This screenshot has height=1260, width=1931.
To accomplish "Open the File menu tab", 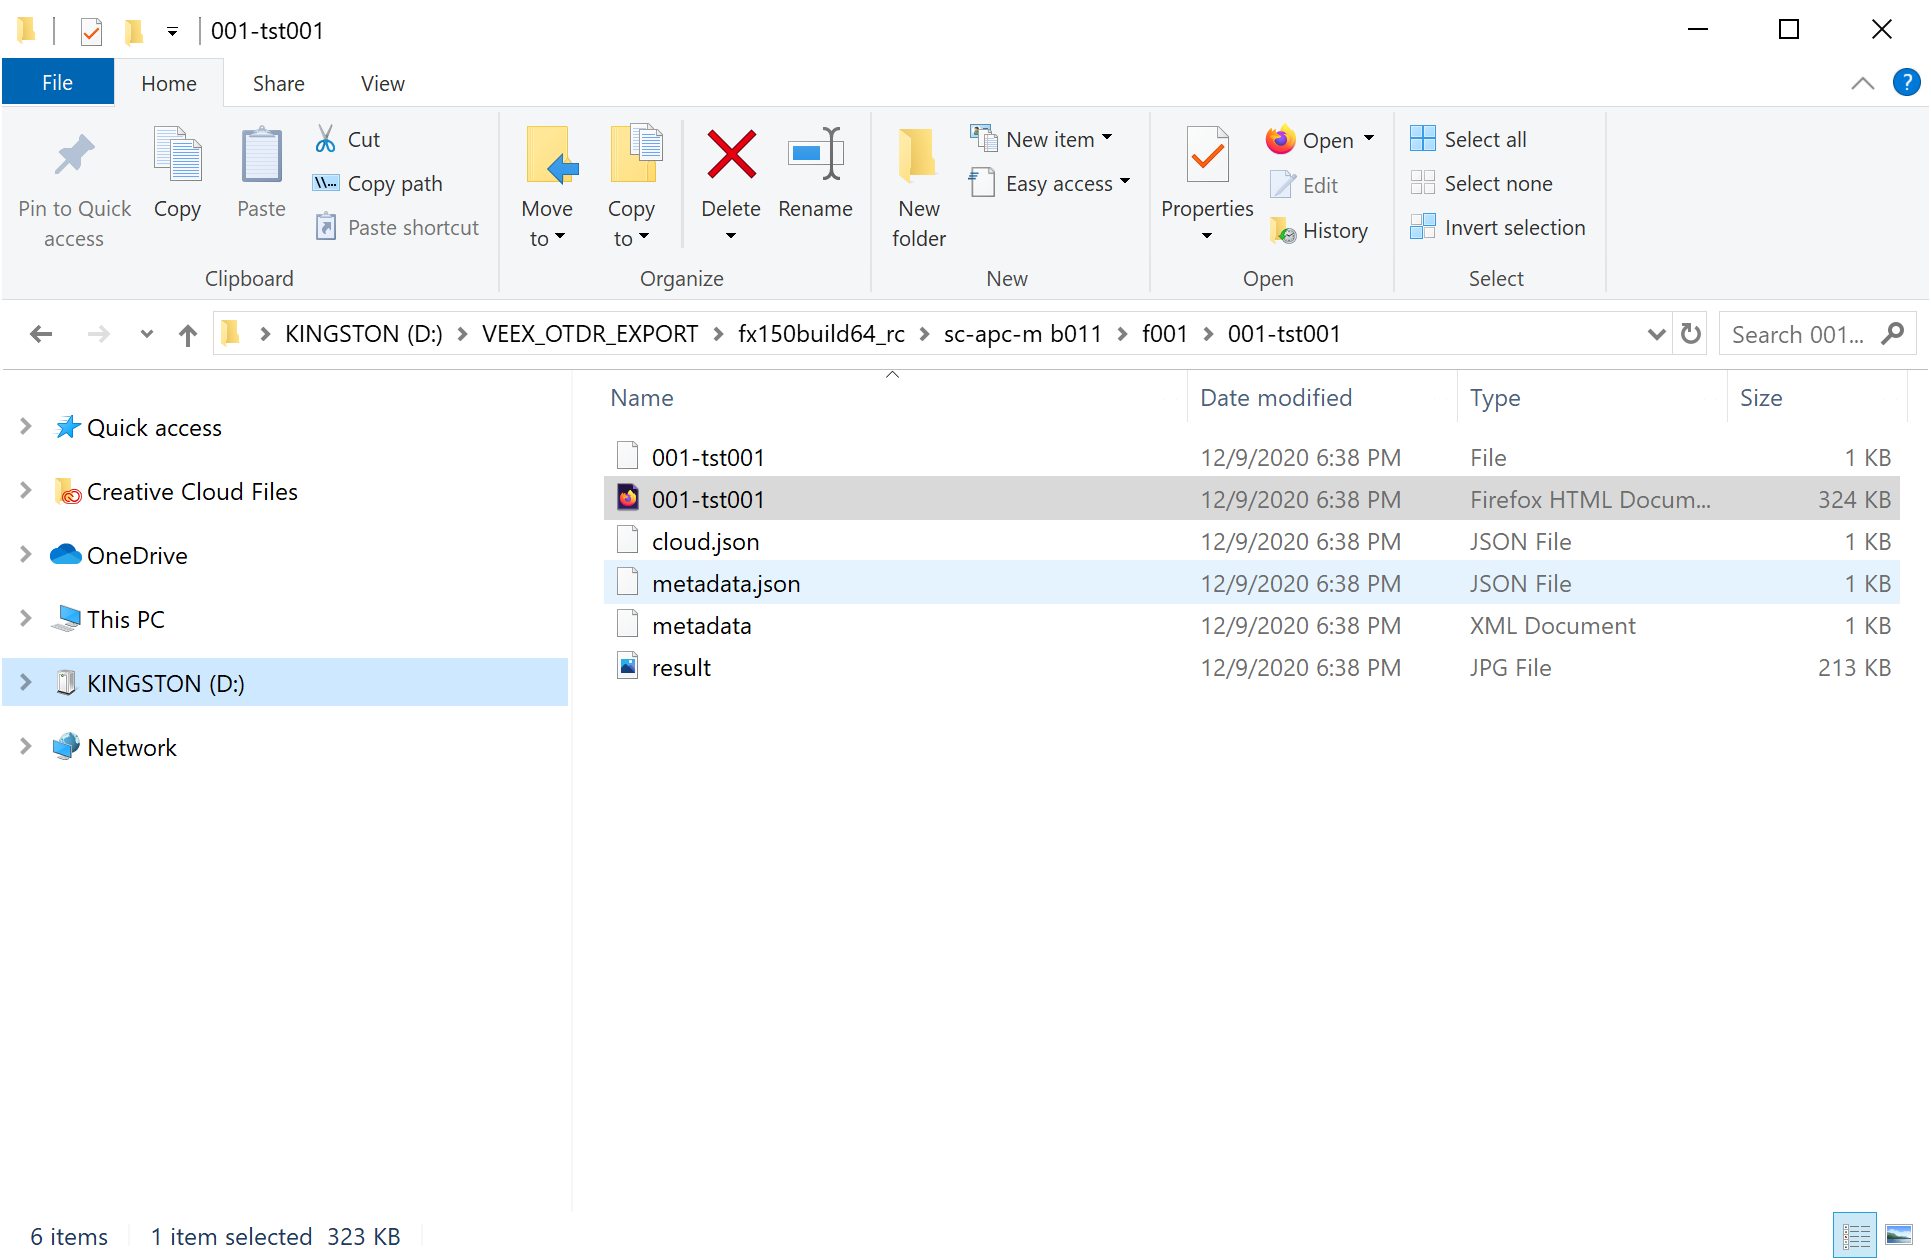I will tap(57, 83).
